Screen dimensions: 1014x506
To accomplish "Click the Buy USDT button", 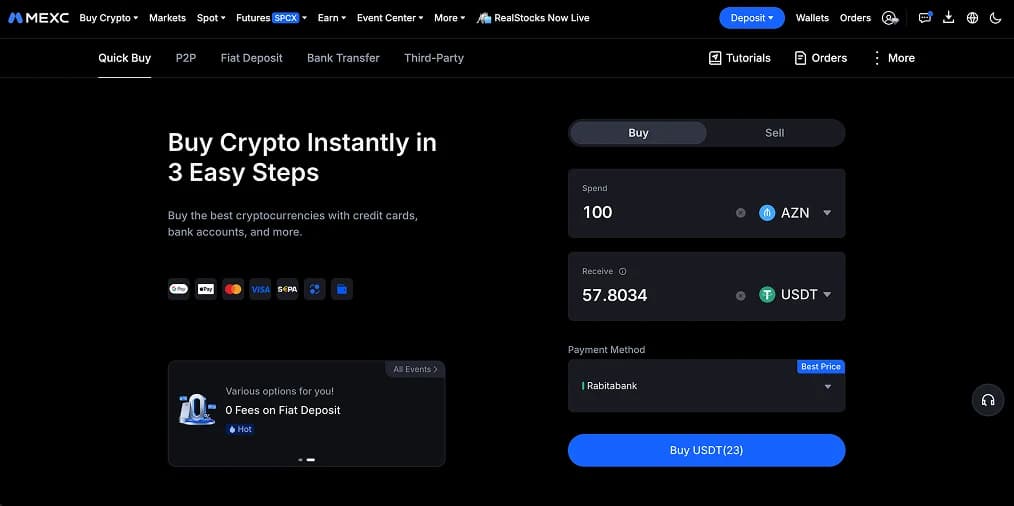I will (x=706, y=450).
